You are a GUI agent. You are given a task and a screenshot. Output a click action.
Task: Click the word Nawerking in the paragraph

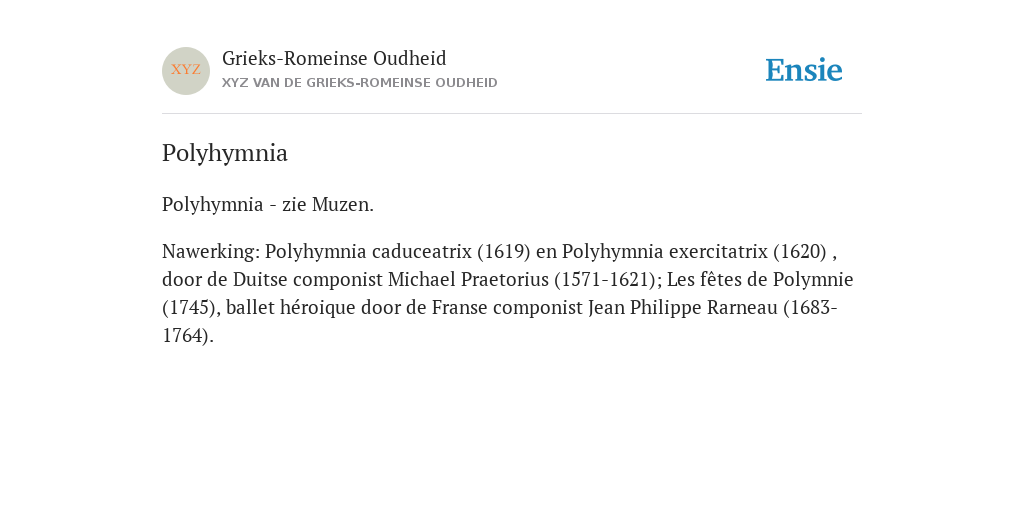tap(212, 251)
